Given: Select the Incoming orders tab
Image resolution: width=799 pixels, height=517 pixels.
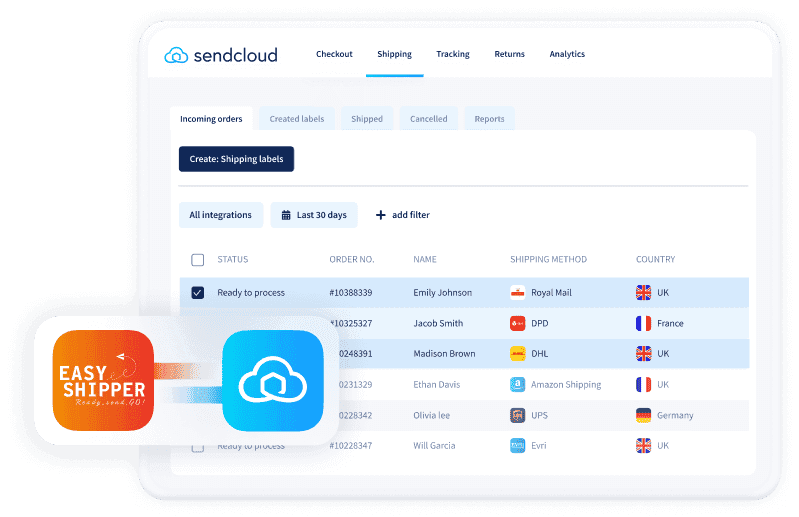Looking at the screenshot, I should click(x=211, y=119).
